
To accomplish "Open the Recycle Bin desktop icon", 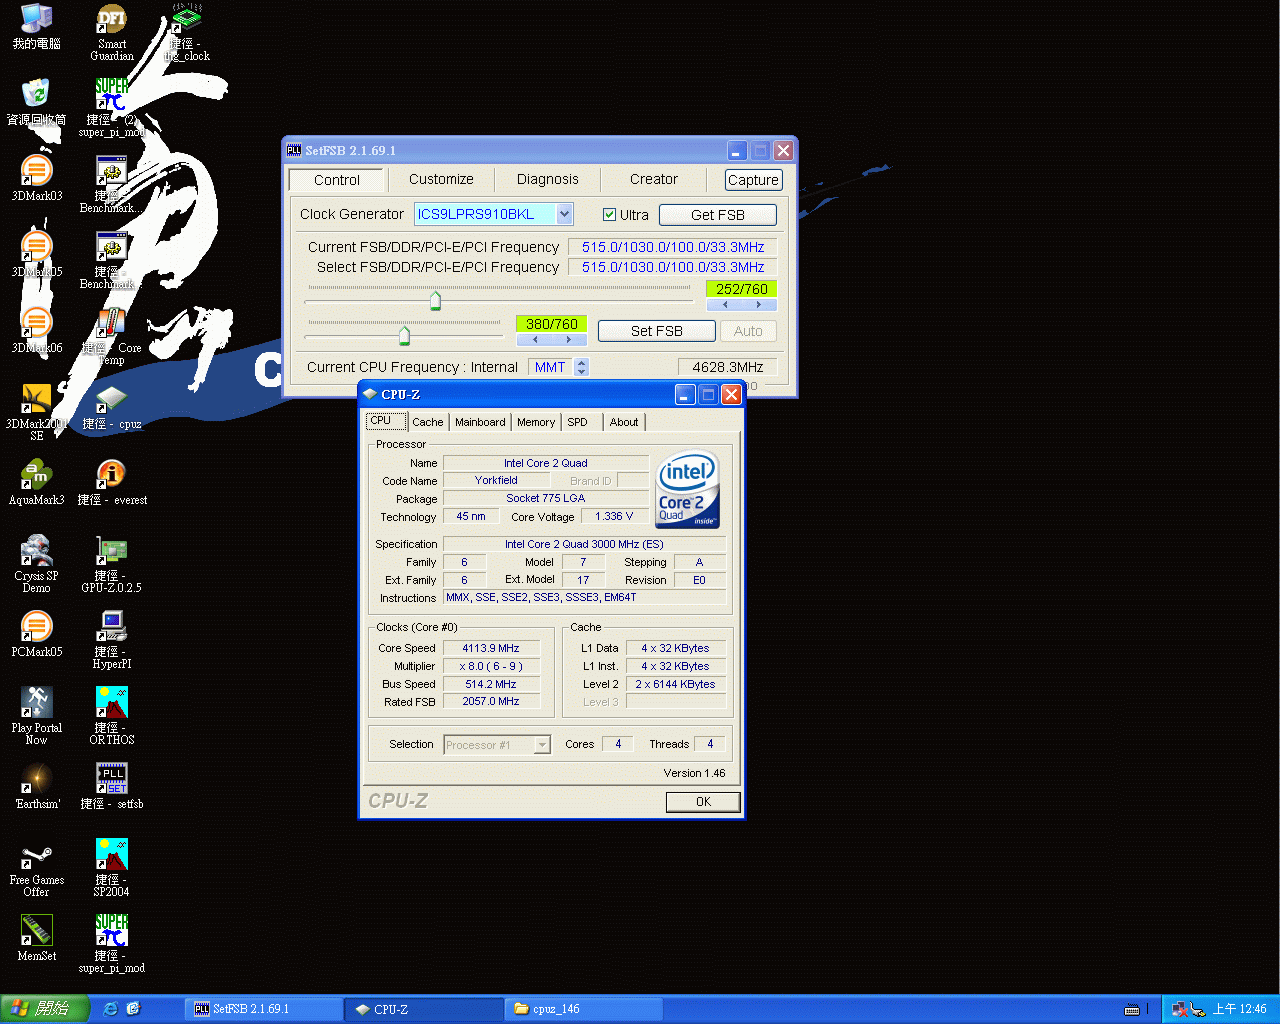I will pyautogui.click(x=37, y=102).
